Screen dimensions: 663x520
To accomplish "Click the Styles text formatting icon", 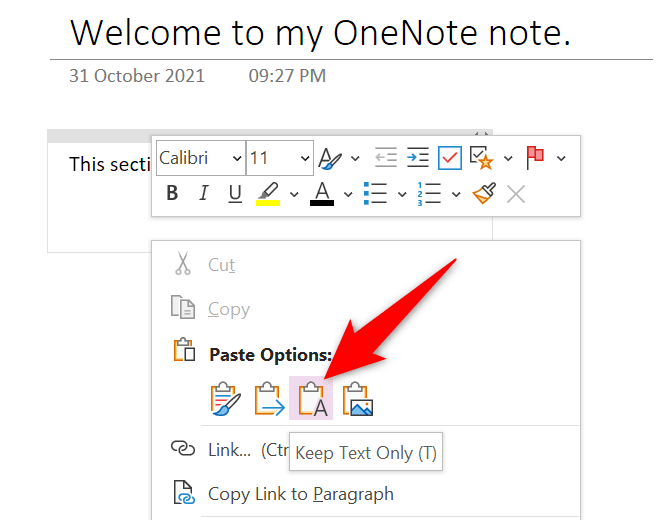I will pyautogui.click(x=330, y=159).
